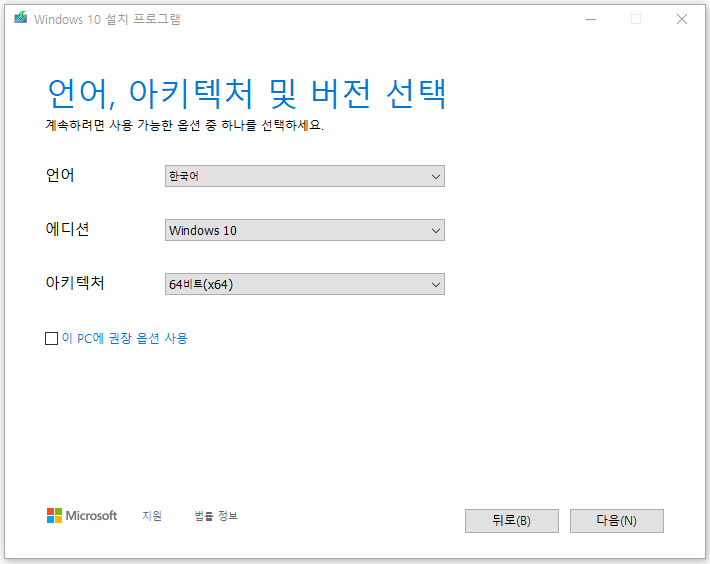The height and width of the screenshot is (564, 710).
Task: Enable '이 PC에 권장 옵션 사용' checkbox
Action: point(52,339)
